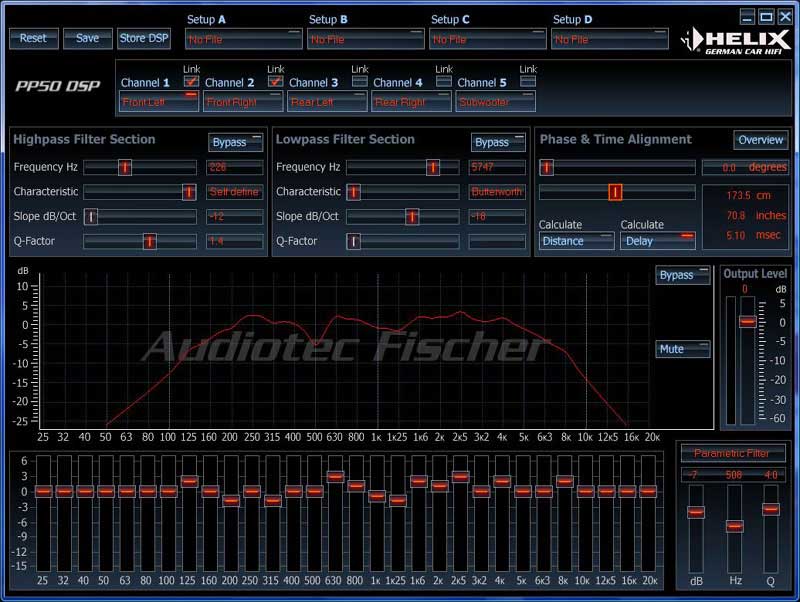The height and width of the screenshot is (602, 800).
Task: Open the Phase & Time Alignment Overview
Action: pyautogui.click(x=761, y=140)
